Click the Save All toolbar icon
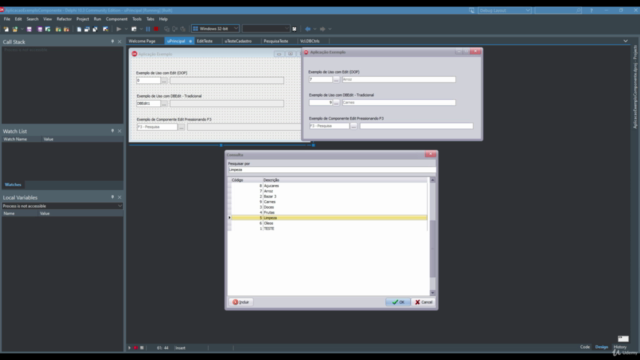Screen dimensions: 640x360 [40, 29]
